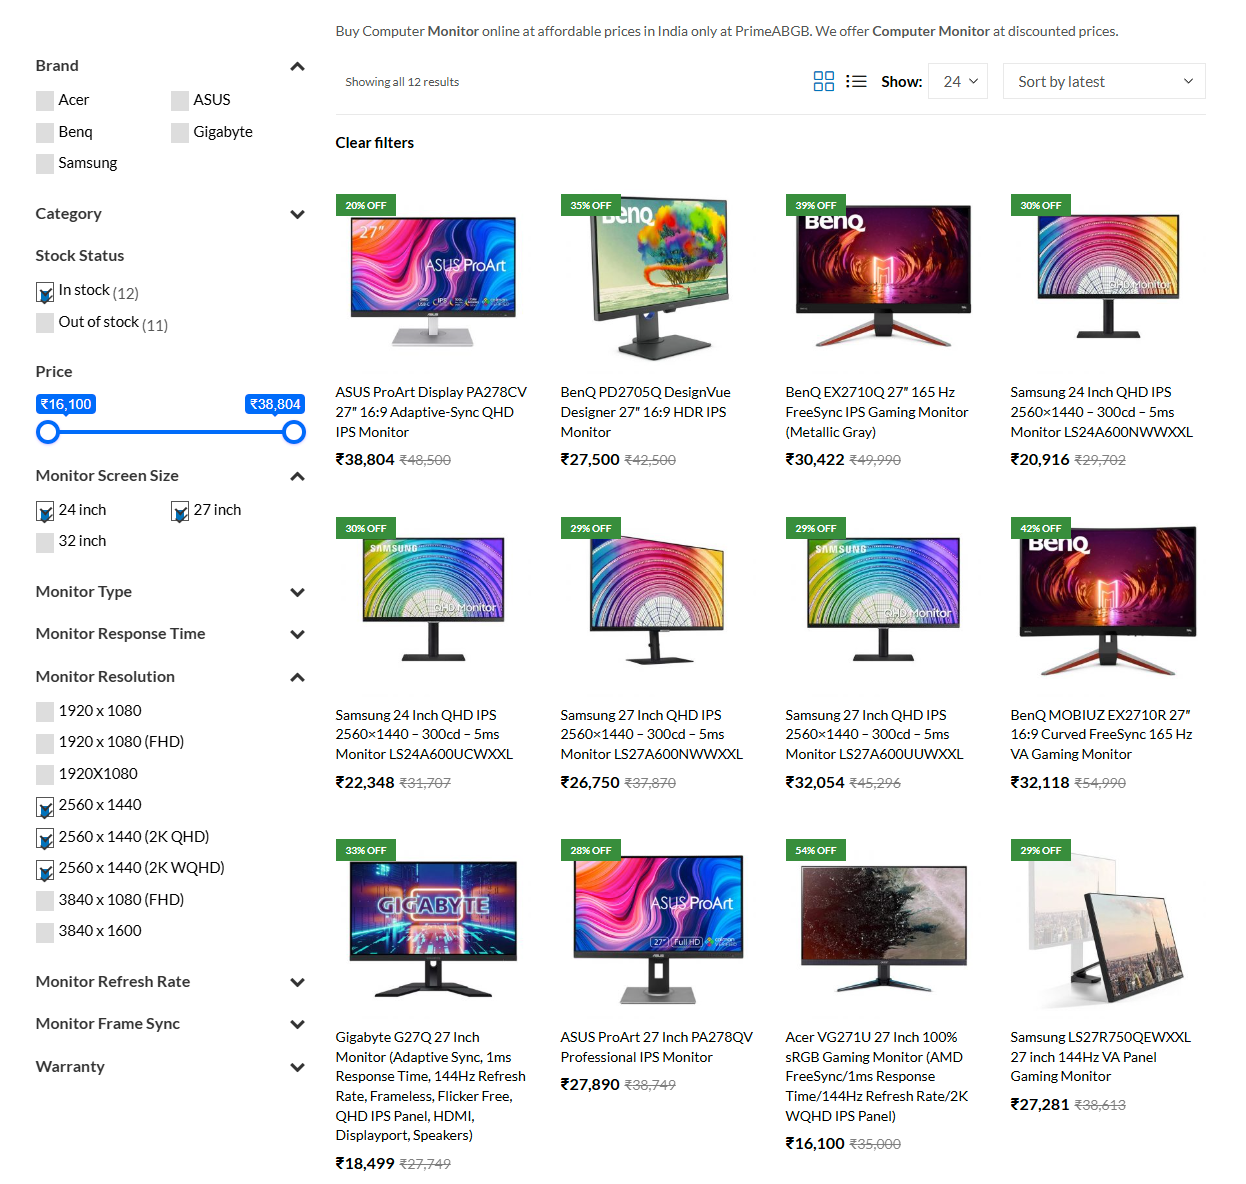
Task: Open the BenQ MOBIUZ EX2710R curved monitor image
Action: click(1108, 600)
